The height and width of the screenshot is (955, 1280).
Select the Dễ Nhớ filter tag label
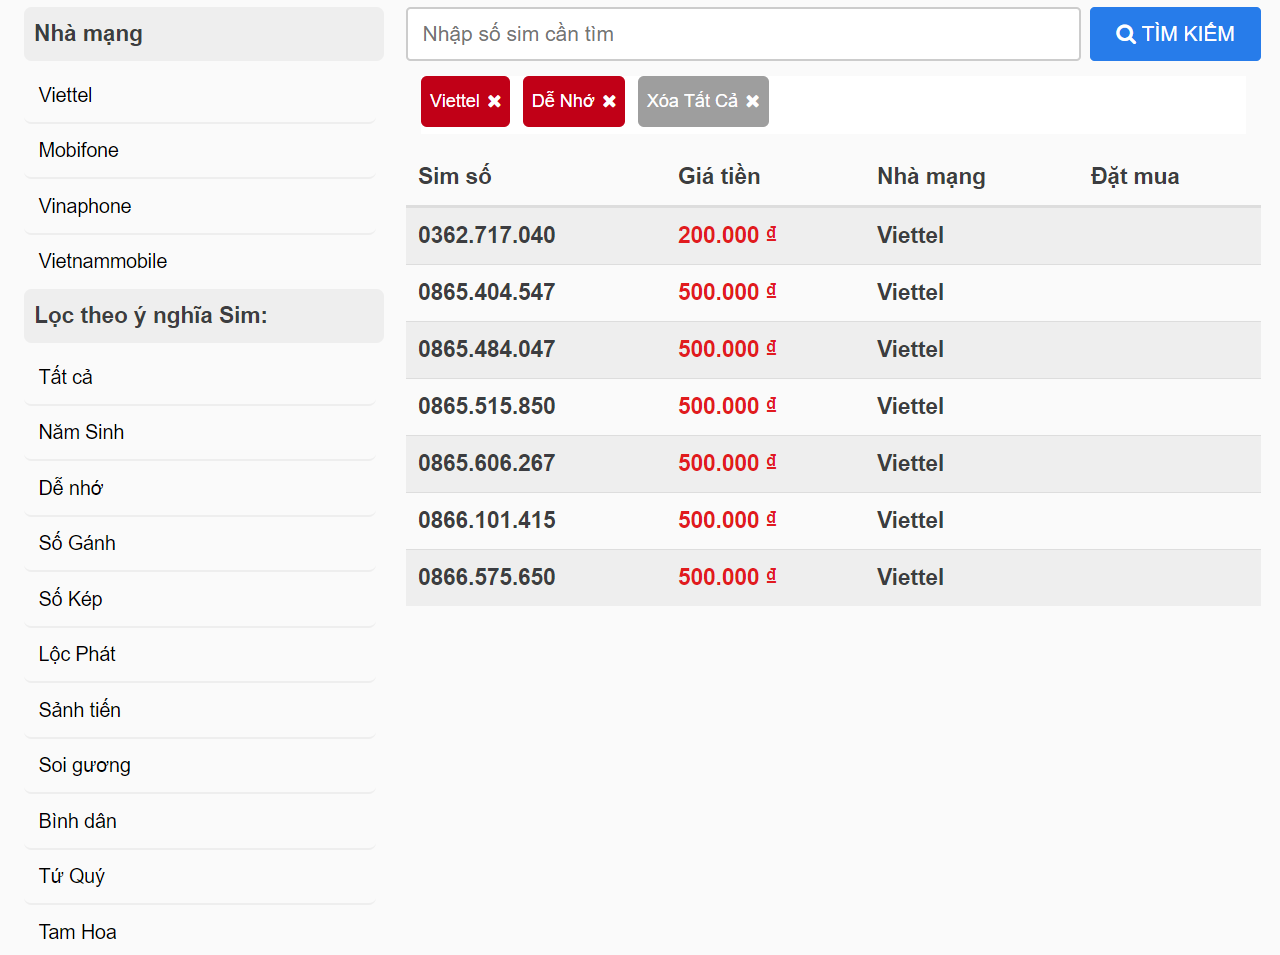[x=563, y=101]
